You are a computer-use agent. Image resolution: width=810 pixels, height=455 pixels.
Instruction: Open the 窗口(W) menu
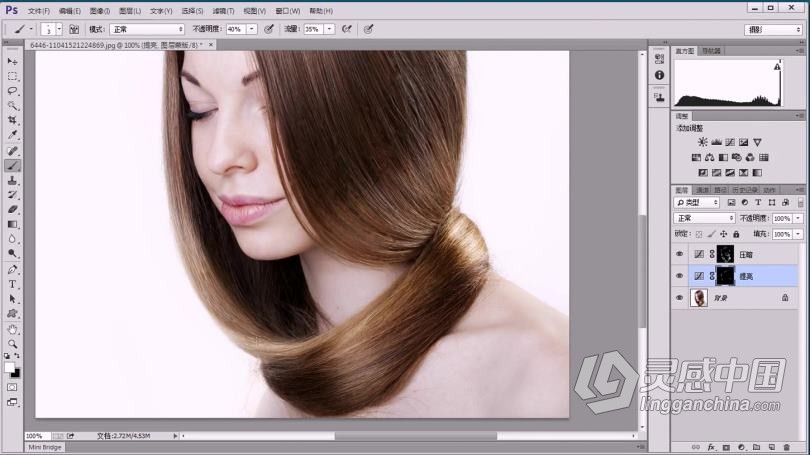point(288,11)
